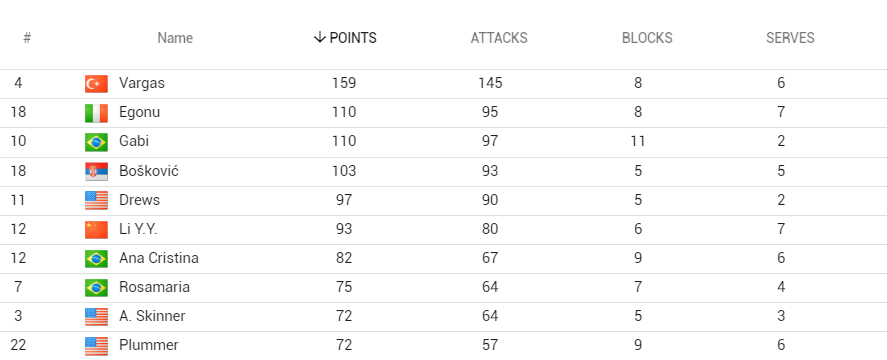Click Egonu's 110 points value
887x360 pixels.
344,112
